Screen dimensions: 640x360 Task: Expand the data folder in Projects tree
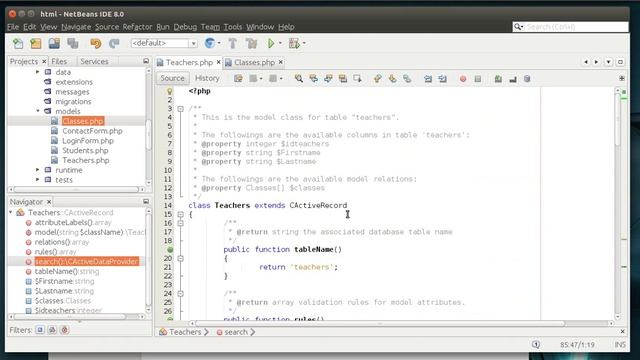coord(38,72)
